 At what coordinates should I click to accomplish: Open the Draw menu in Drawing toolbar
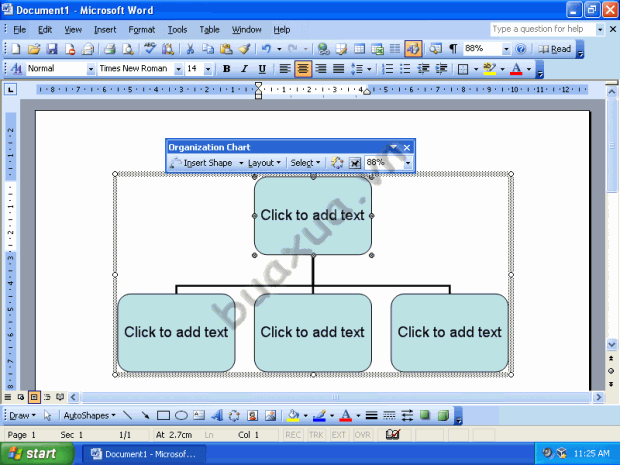tap(22, 416)
